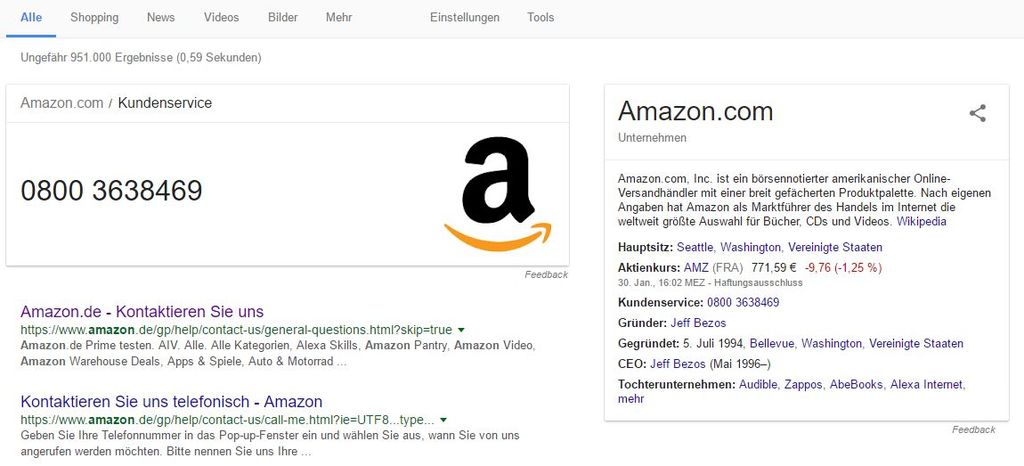
Task: Click Feedback below the knowledge panel
Action: [973, 430]
